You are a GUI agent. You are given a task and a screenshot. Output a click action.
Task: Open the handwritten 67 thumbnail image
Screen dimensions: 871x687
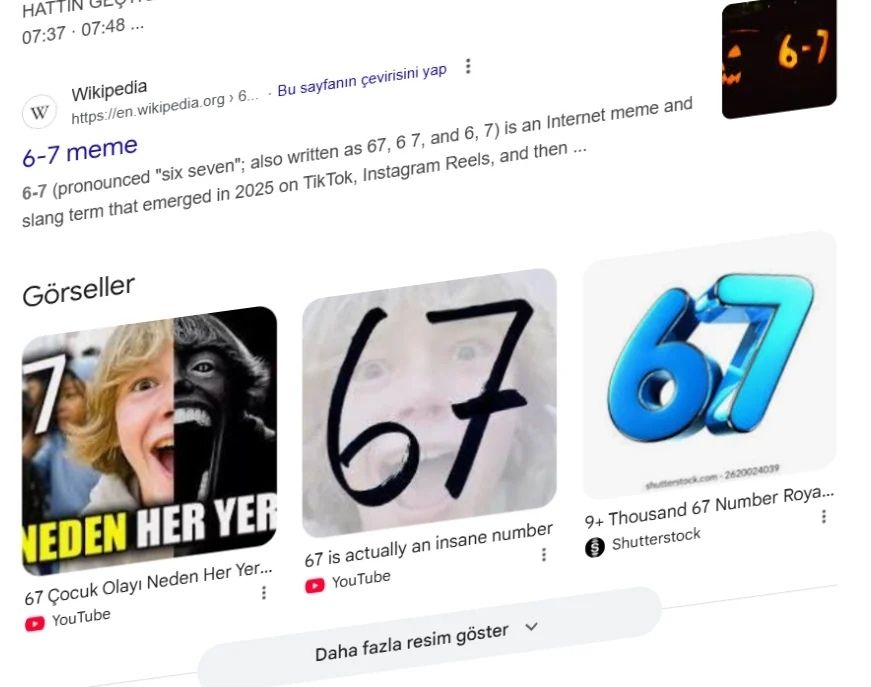(x=429, y=403)
